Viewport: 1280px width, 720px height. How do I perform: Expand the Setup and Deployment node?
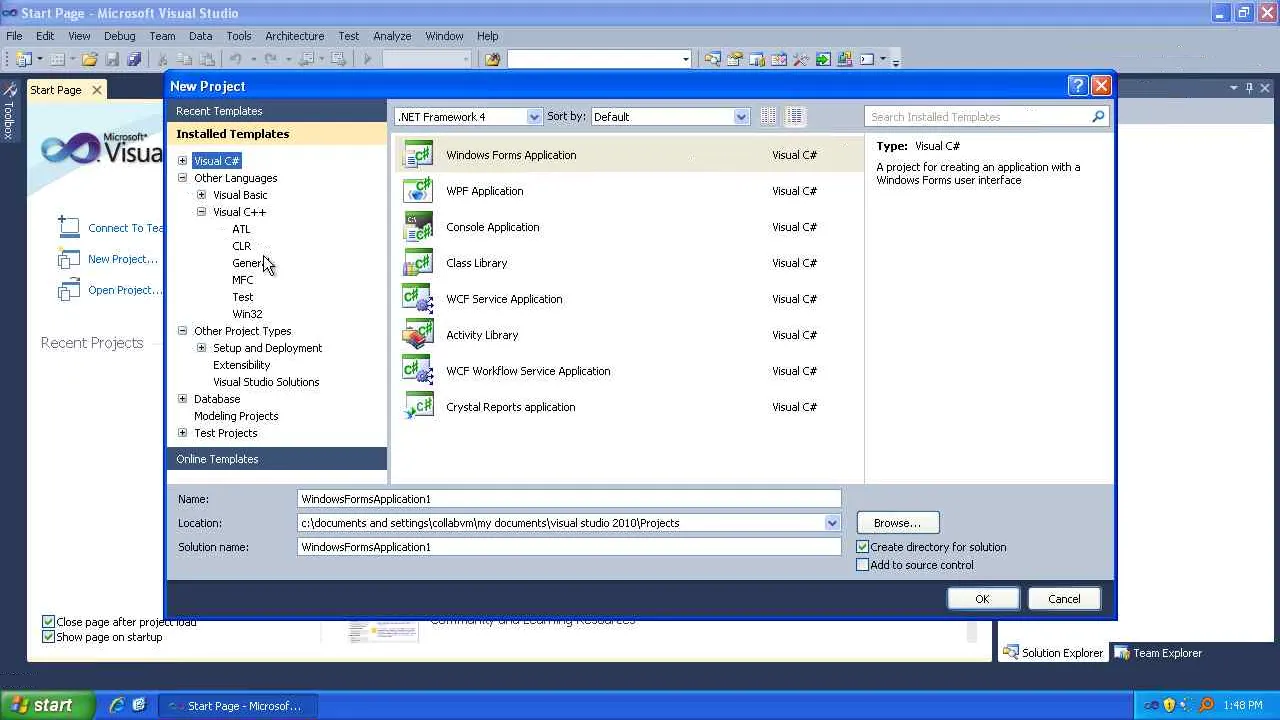click(201, 348)
